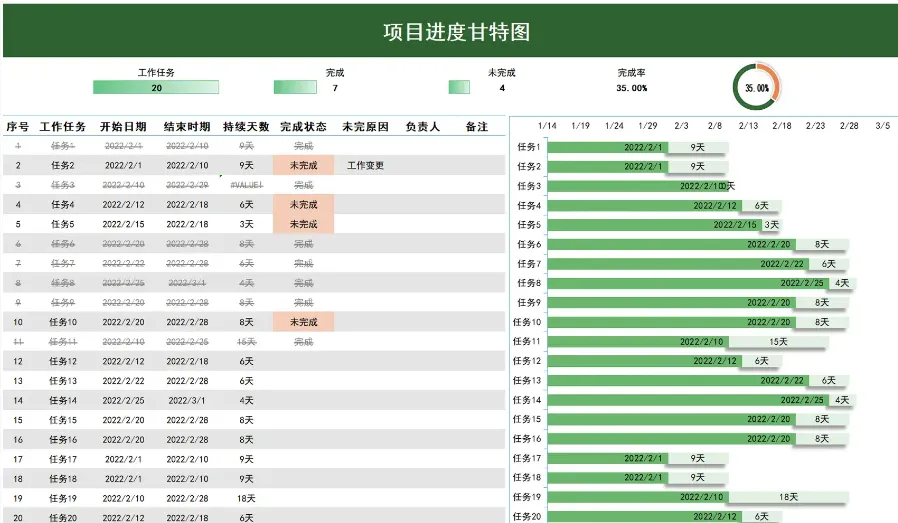Select the 任务16 task name cell in the table
This screenshot has width=898, height=523.
pyautogui.click(x=63, y=439)
